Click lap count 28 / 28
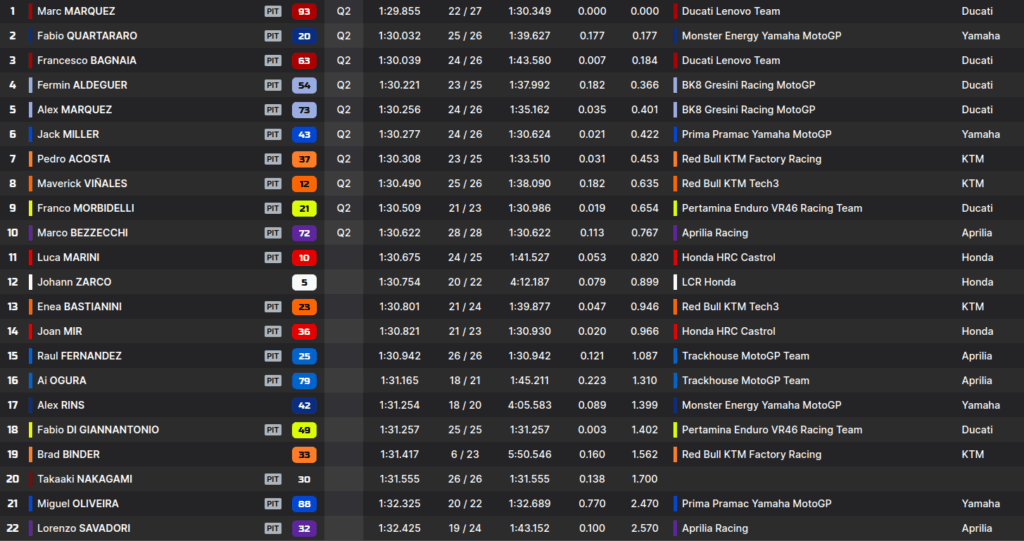 pos(465,233)
